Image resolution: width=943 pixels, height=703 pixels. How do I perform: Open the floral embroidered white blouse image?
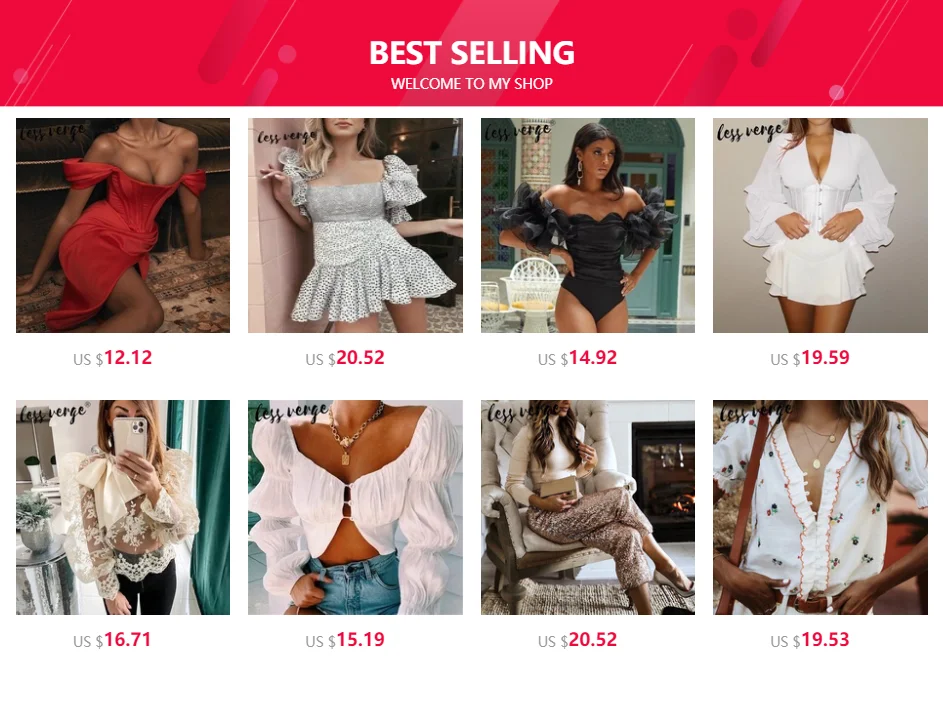coord(820,507)
